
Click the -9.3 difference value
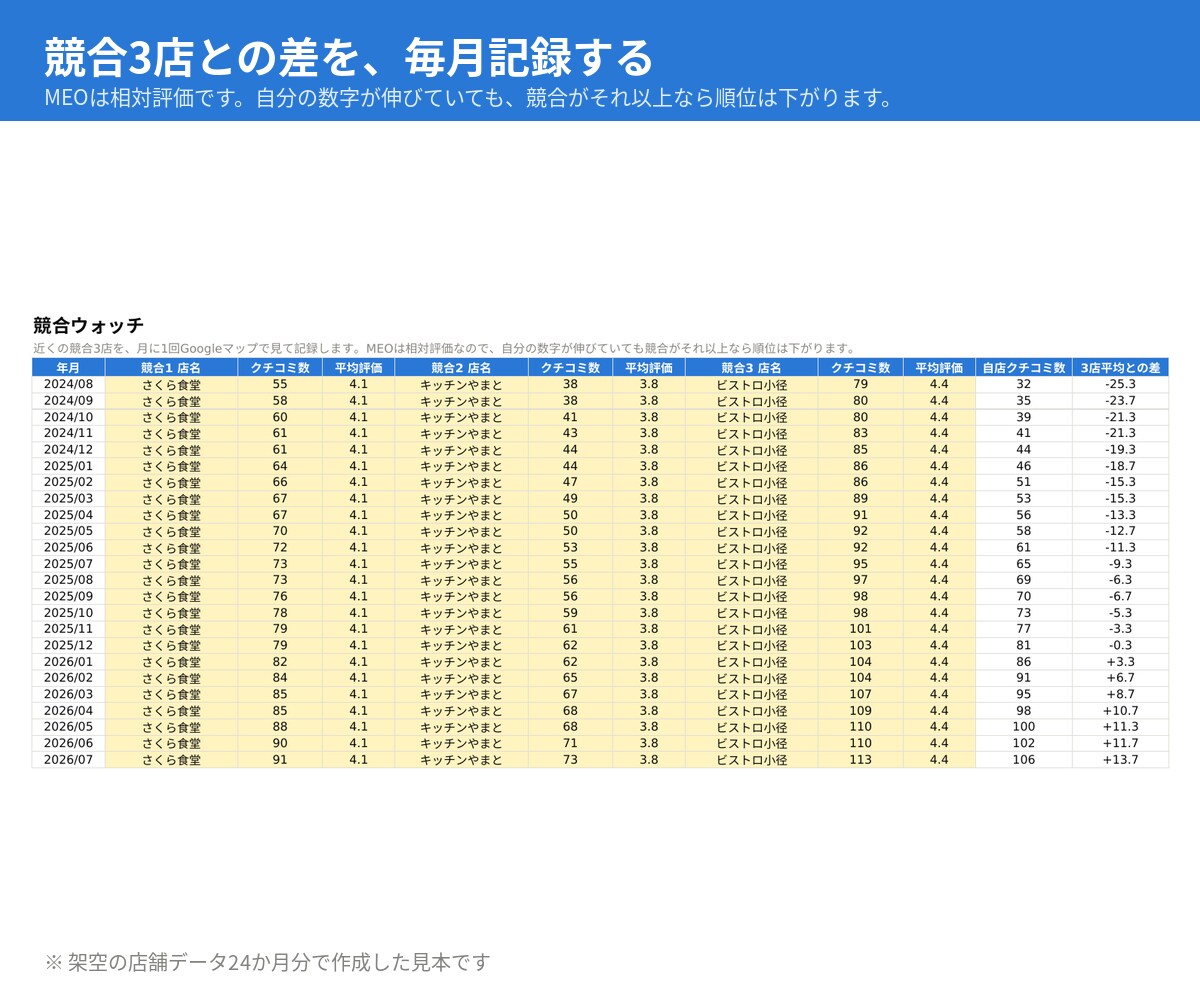[1120, 564]
